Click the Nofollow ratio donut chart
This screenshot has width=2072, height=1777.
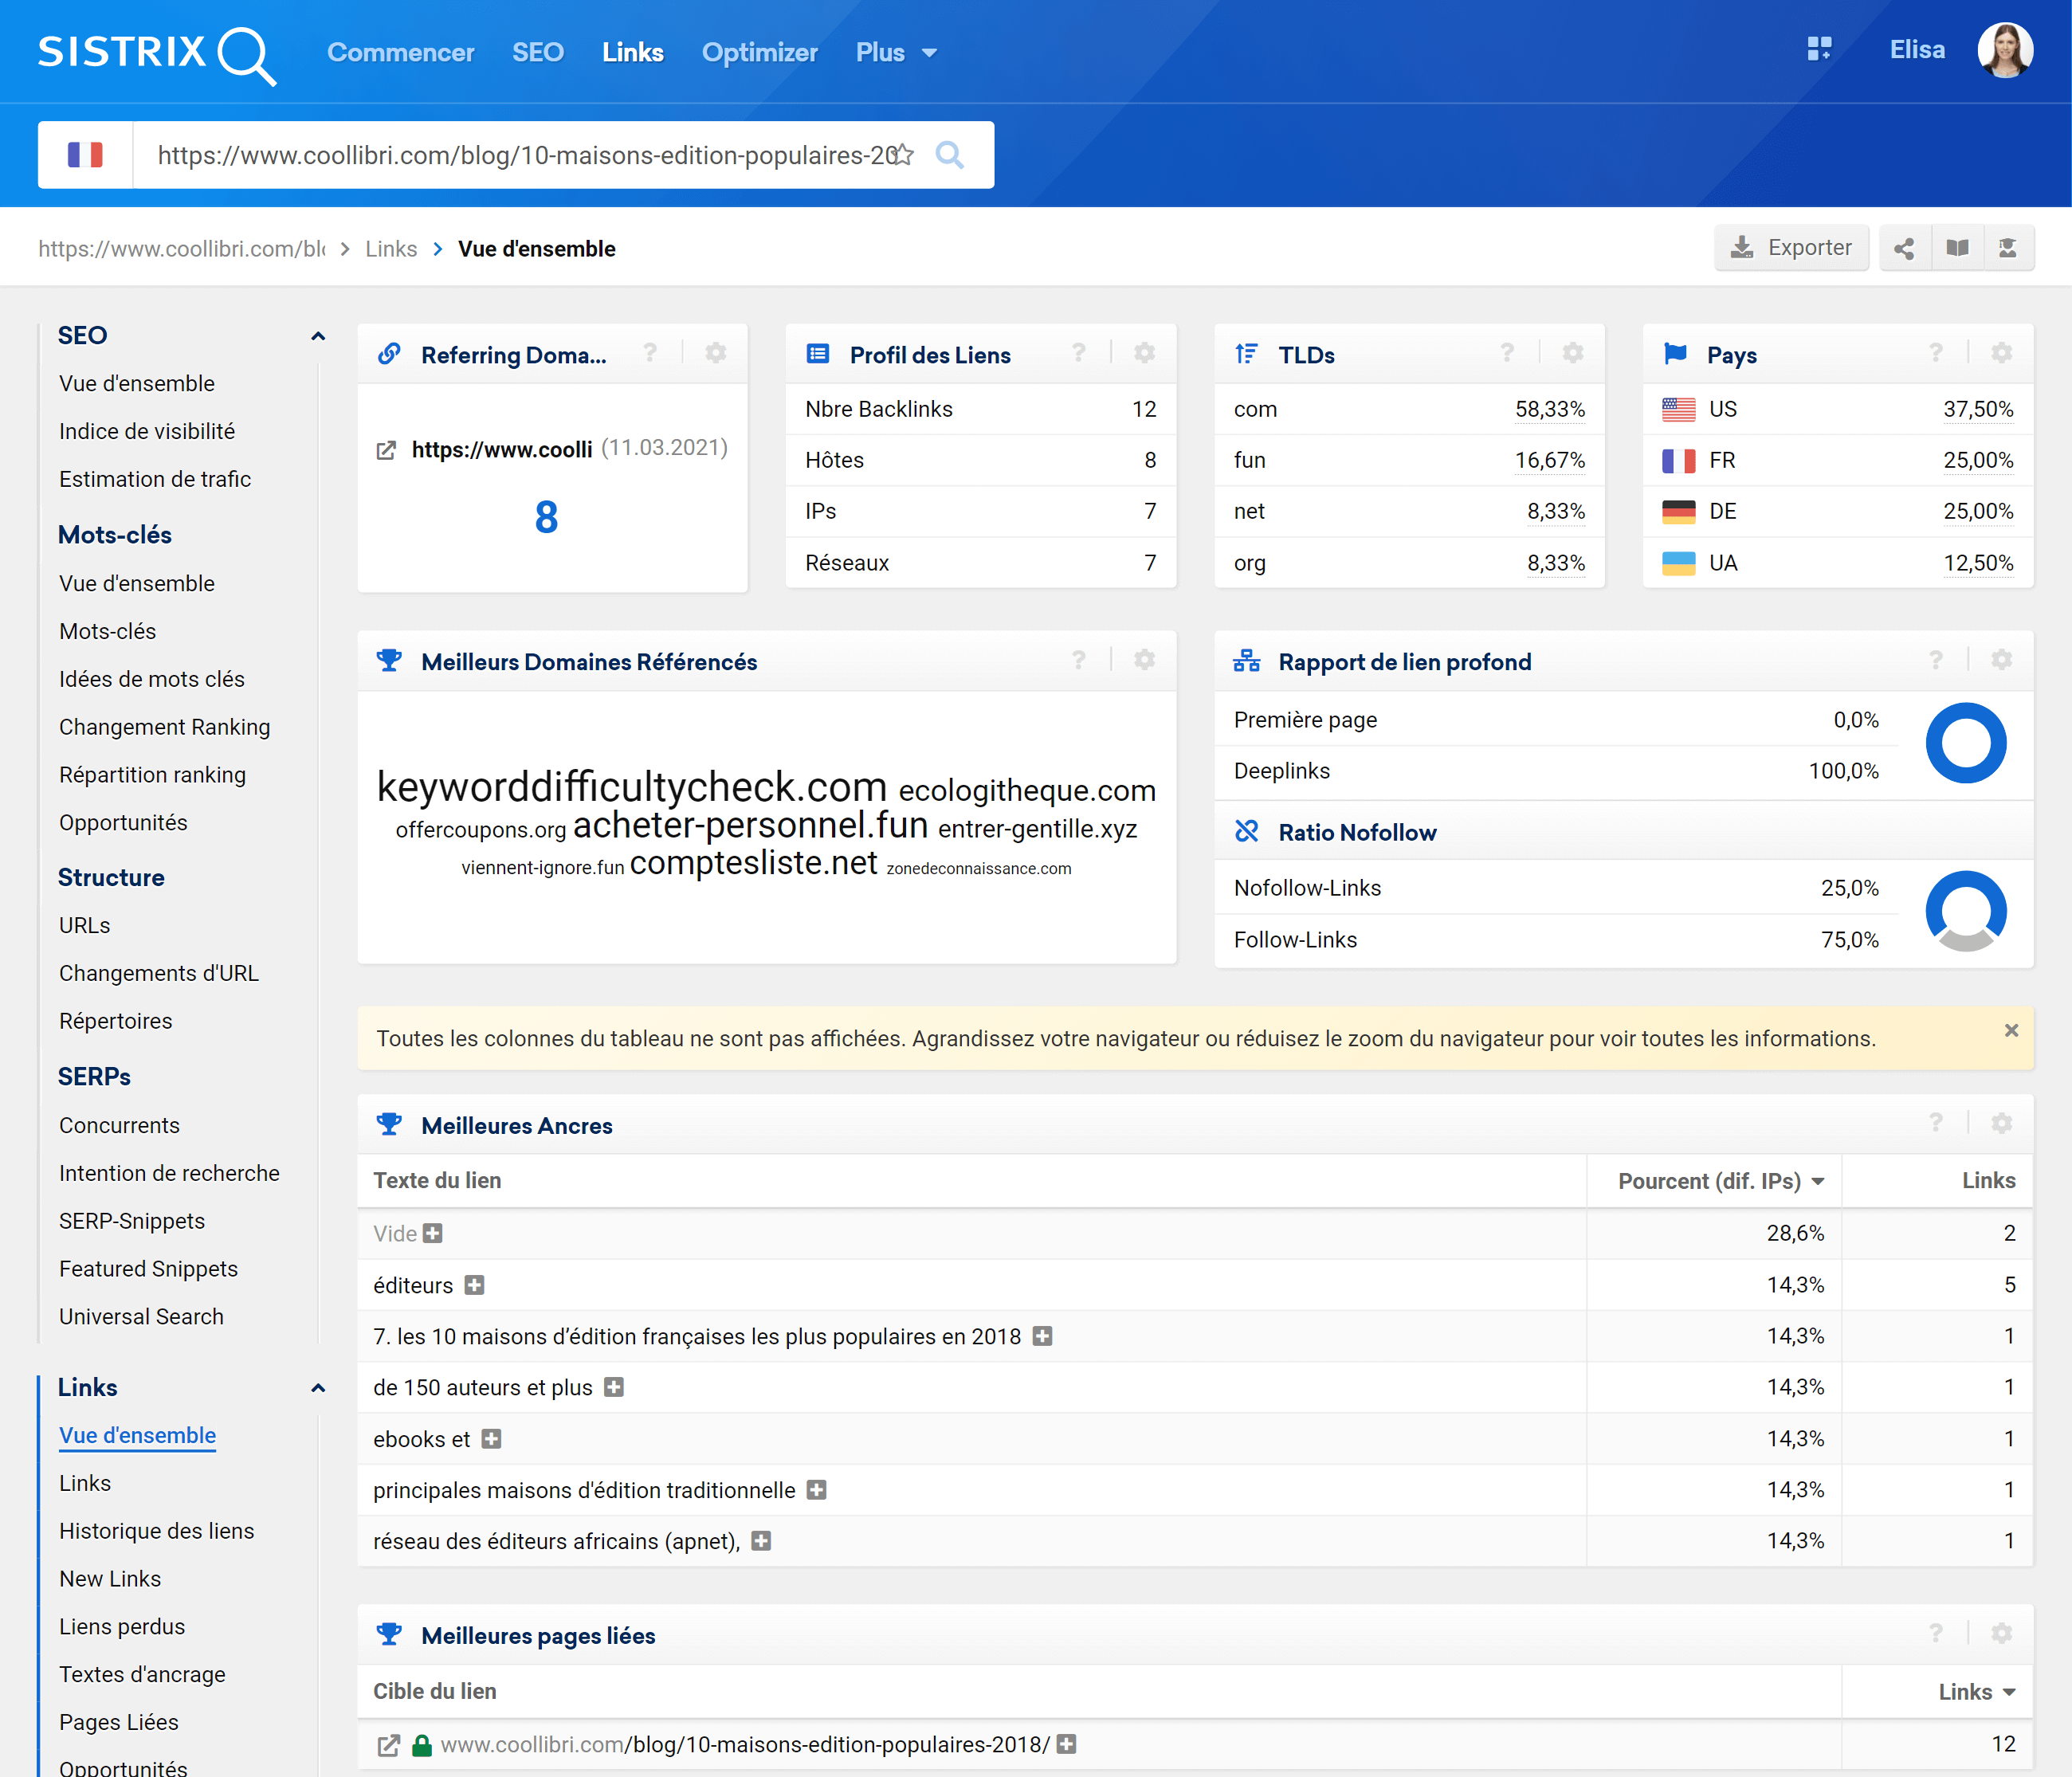coord(1966,911)
